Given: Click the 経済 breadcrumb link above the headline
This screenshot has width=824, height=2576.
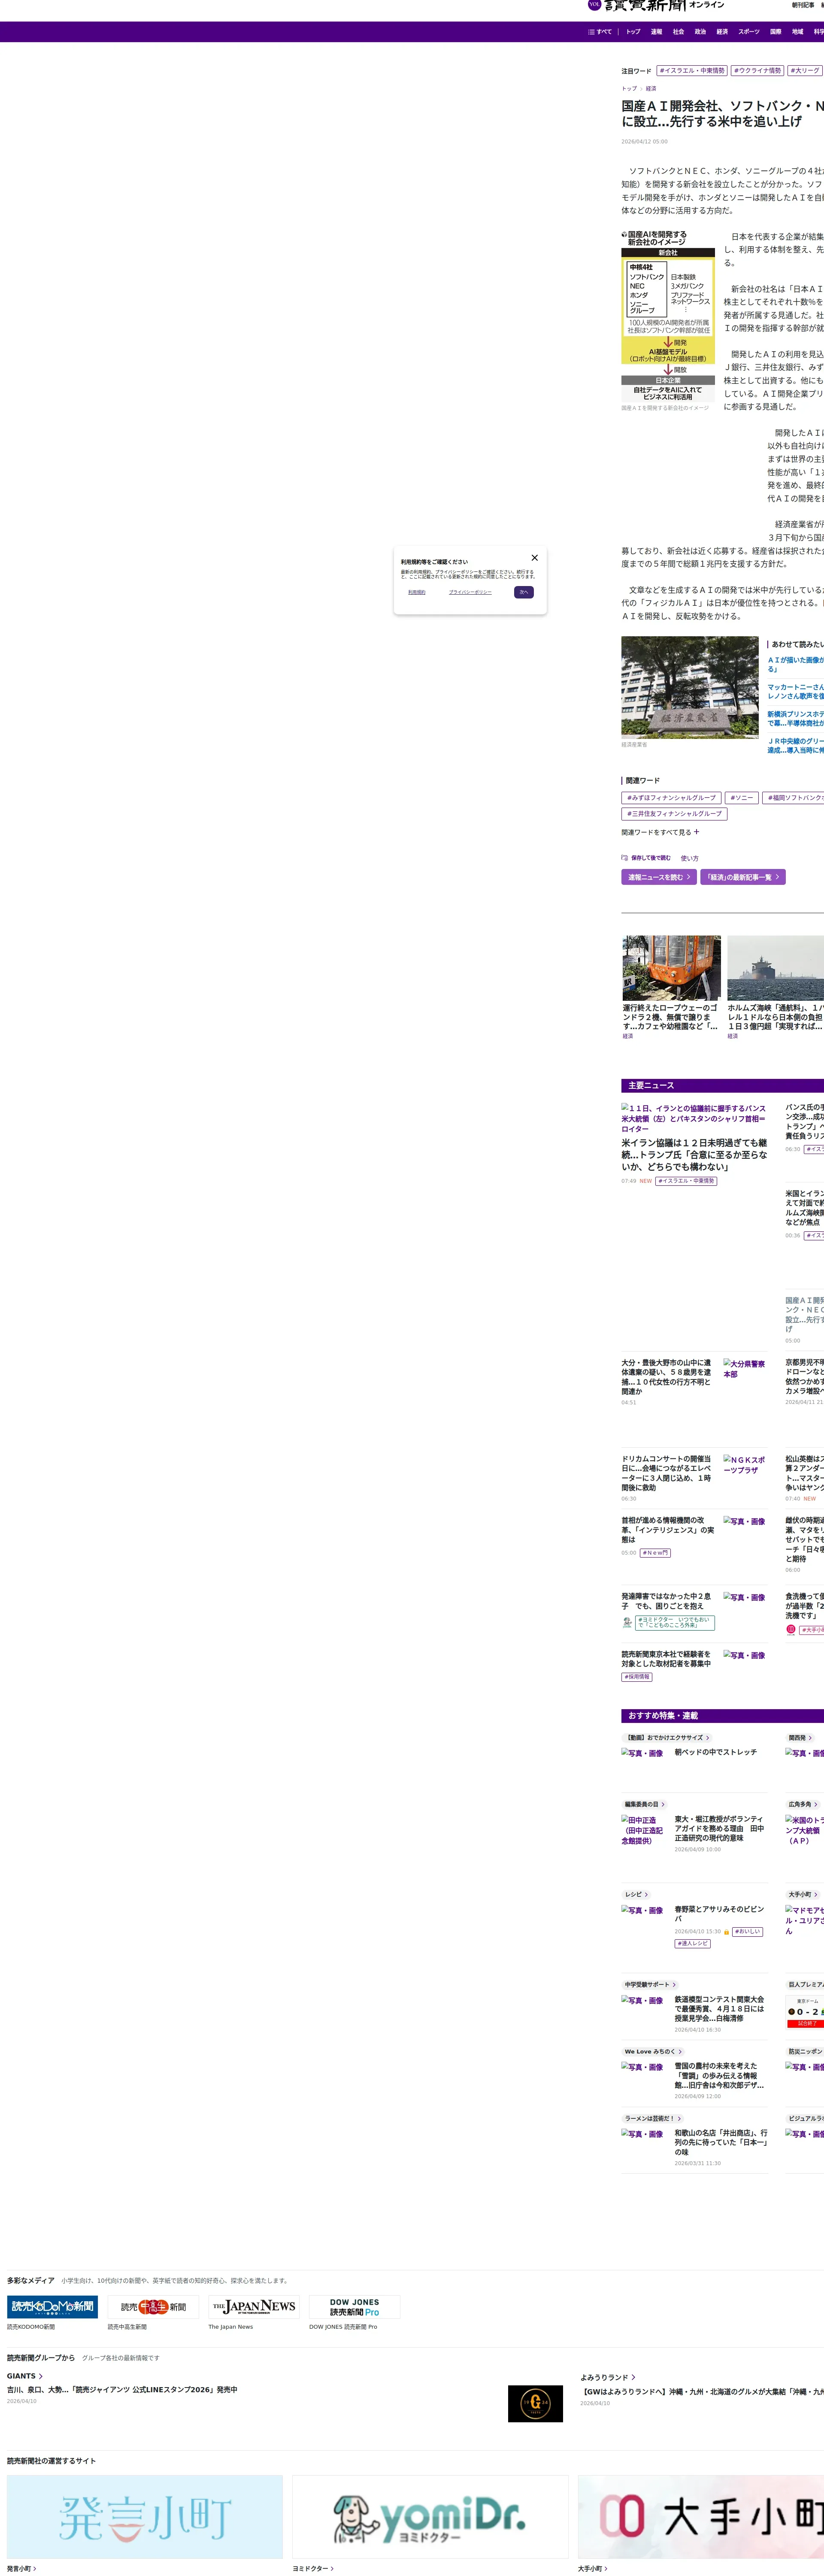Looking at the screenshot, I should (x=651, y=89).
